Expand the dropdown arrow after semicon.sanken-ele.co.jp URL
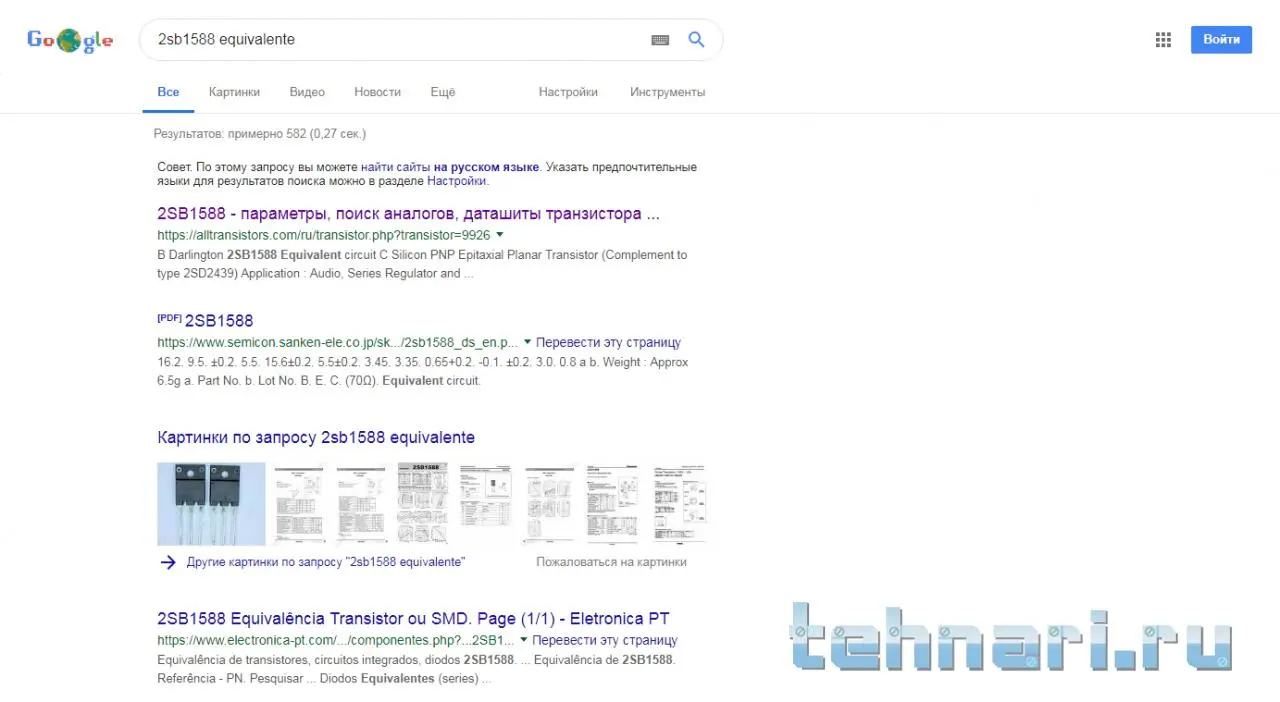1280x702 pixels. click(x=527, y=342)
